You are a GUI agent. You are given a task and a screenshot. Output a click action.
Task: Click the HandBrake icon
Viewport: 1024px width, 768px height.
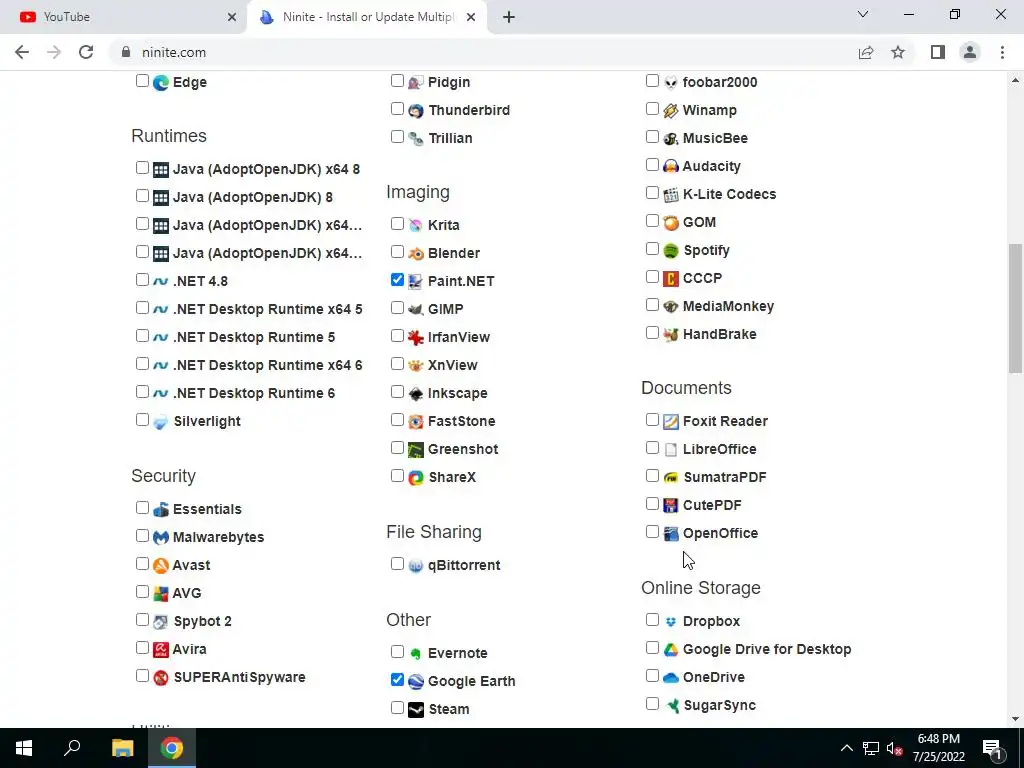[671, 334]
